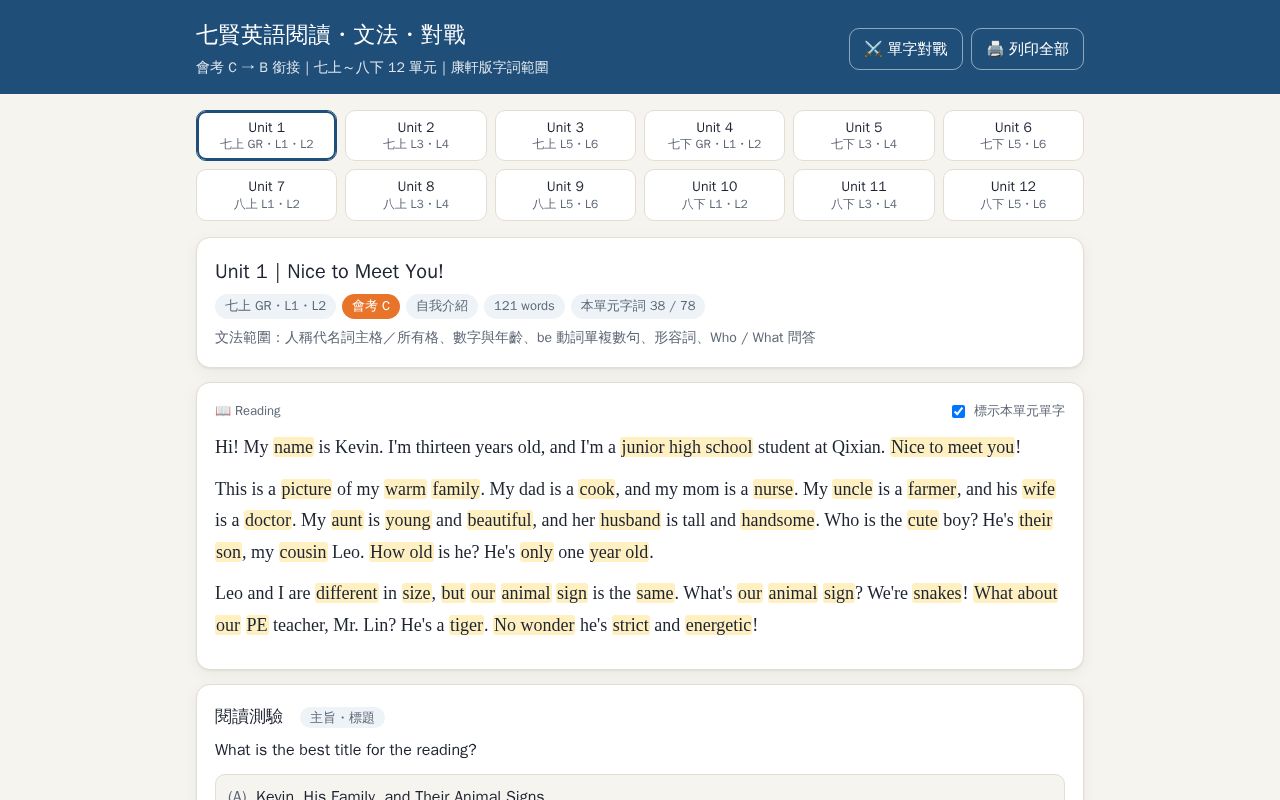Click the highlighted word 'beautiful'
Viewport: 1280px width, 800px height.
(x=499, y=520)
